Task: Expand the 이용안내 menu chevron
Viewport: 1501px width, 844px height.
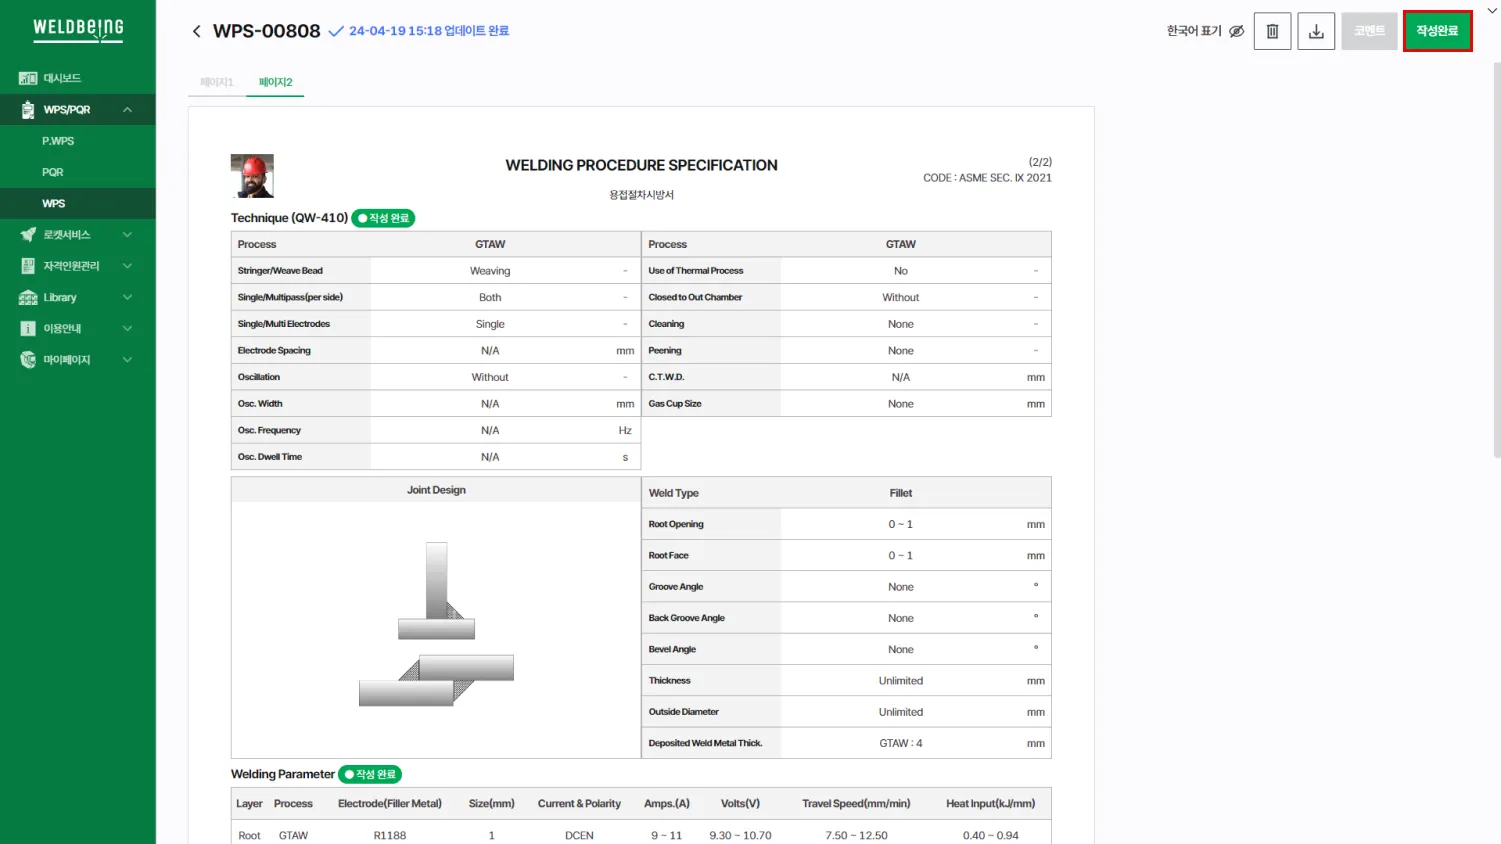Action: 127,329
